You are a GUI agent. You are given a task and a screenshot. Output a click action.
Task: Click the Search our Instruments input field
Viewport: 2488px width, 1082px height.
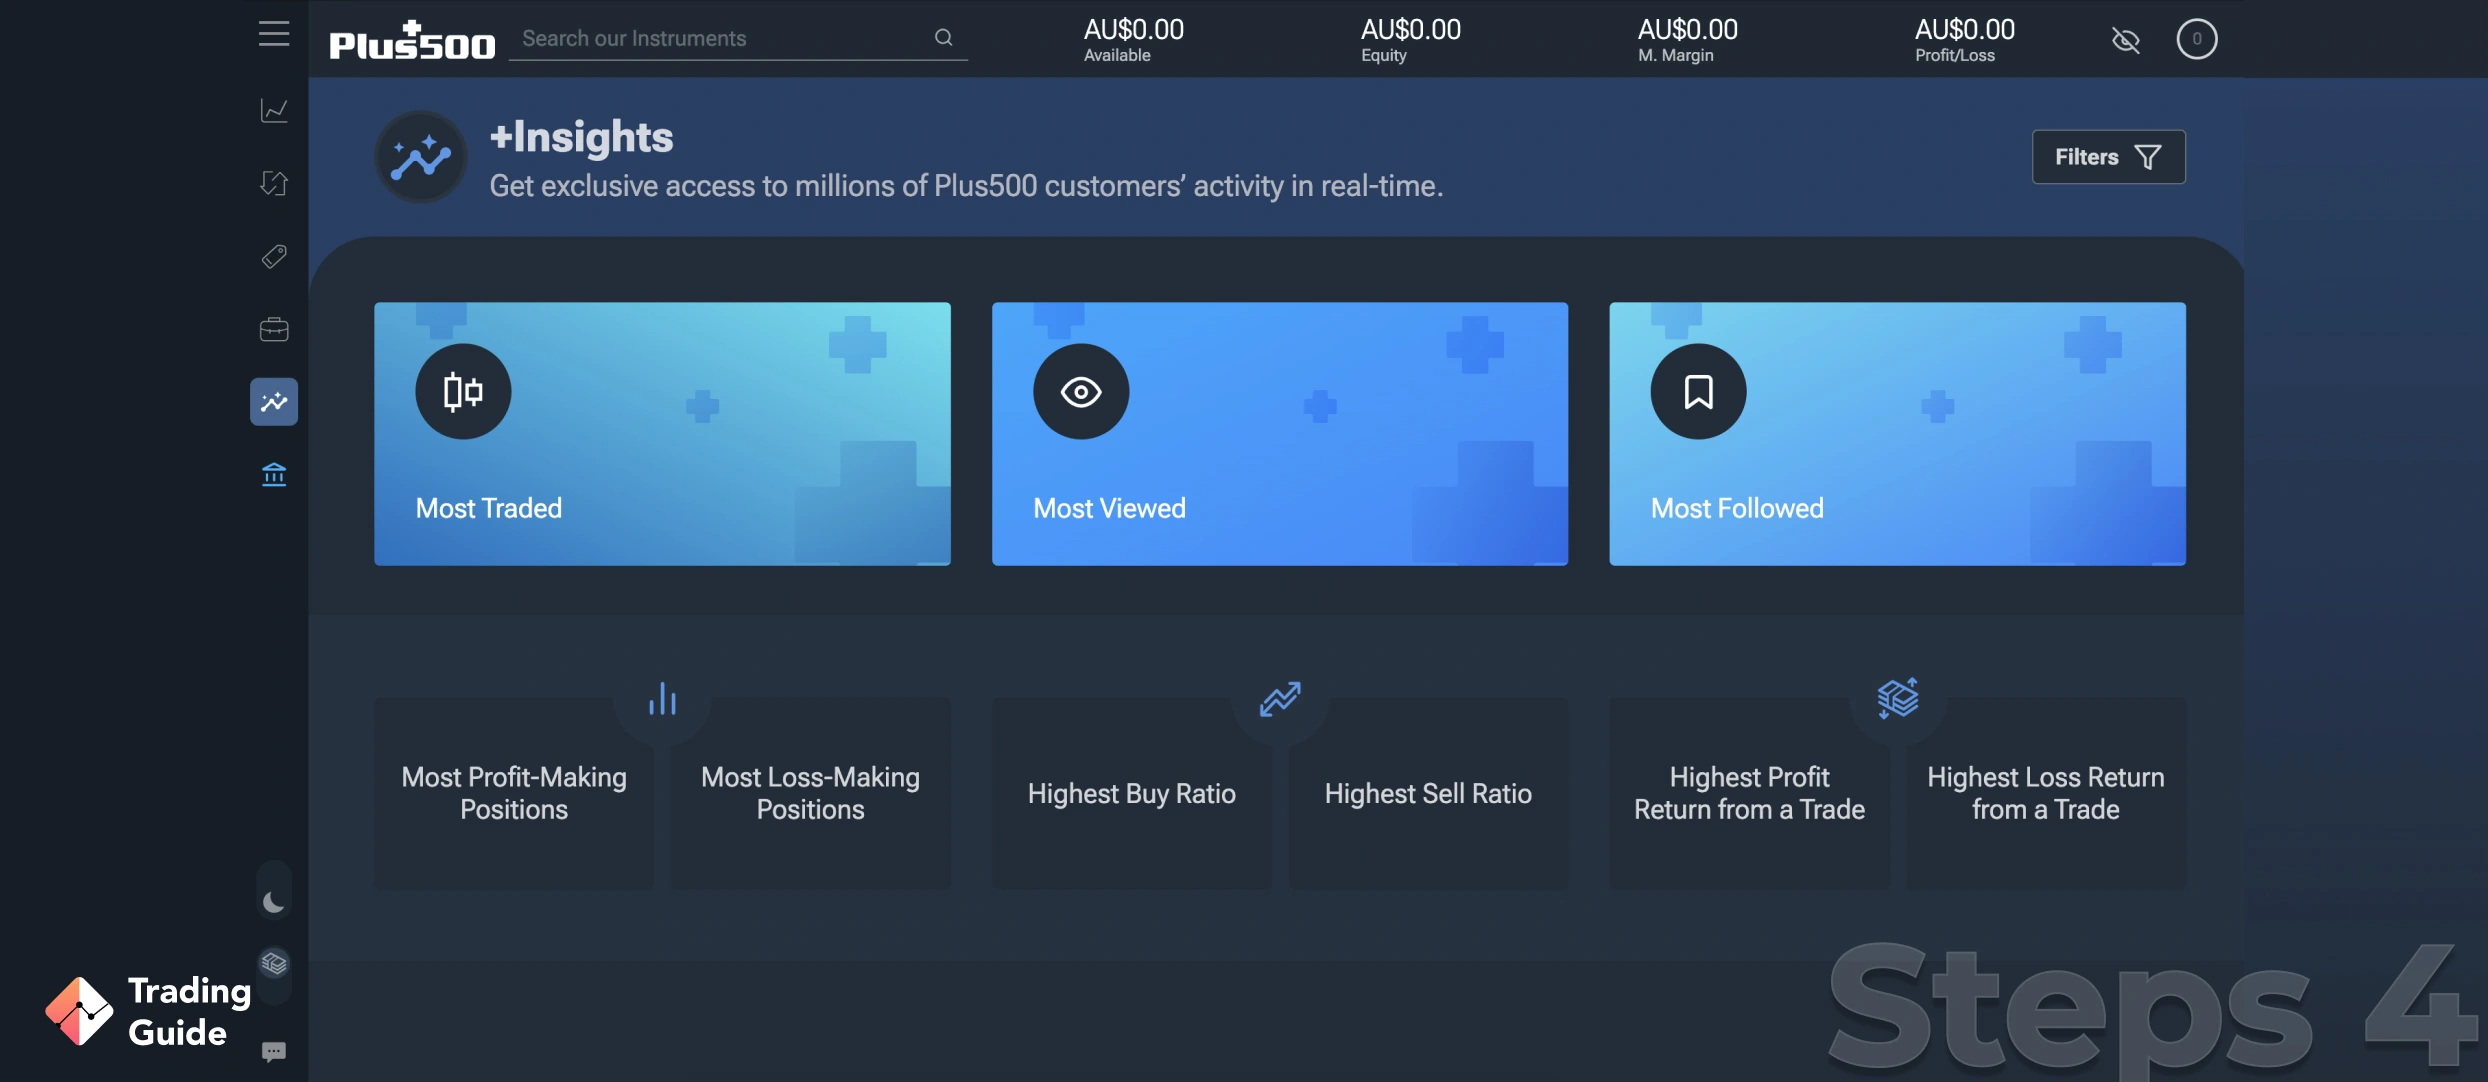coord(738,36)
